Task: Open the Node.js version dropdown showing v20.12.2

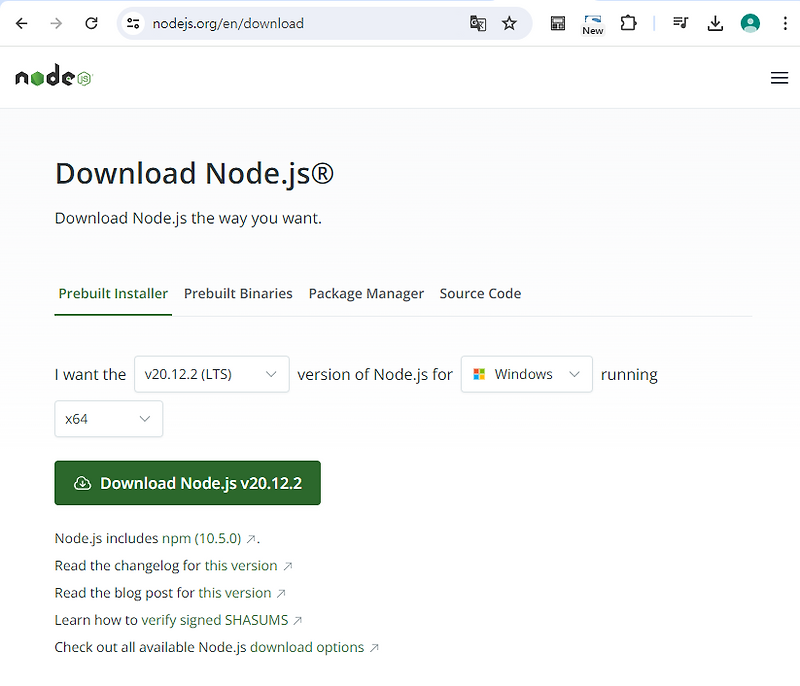Action: [x=211, y=373]
